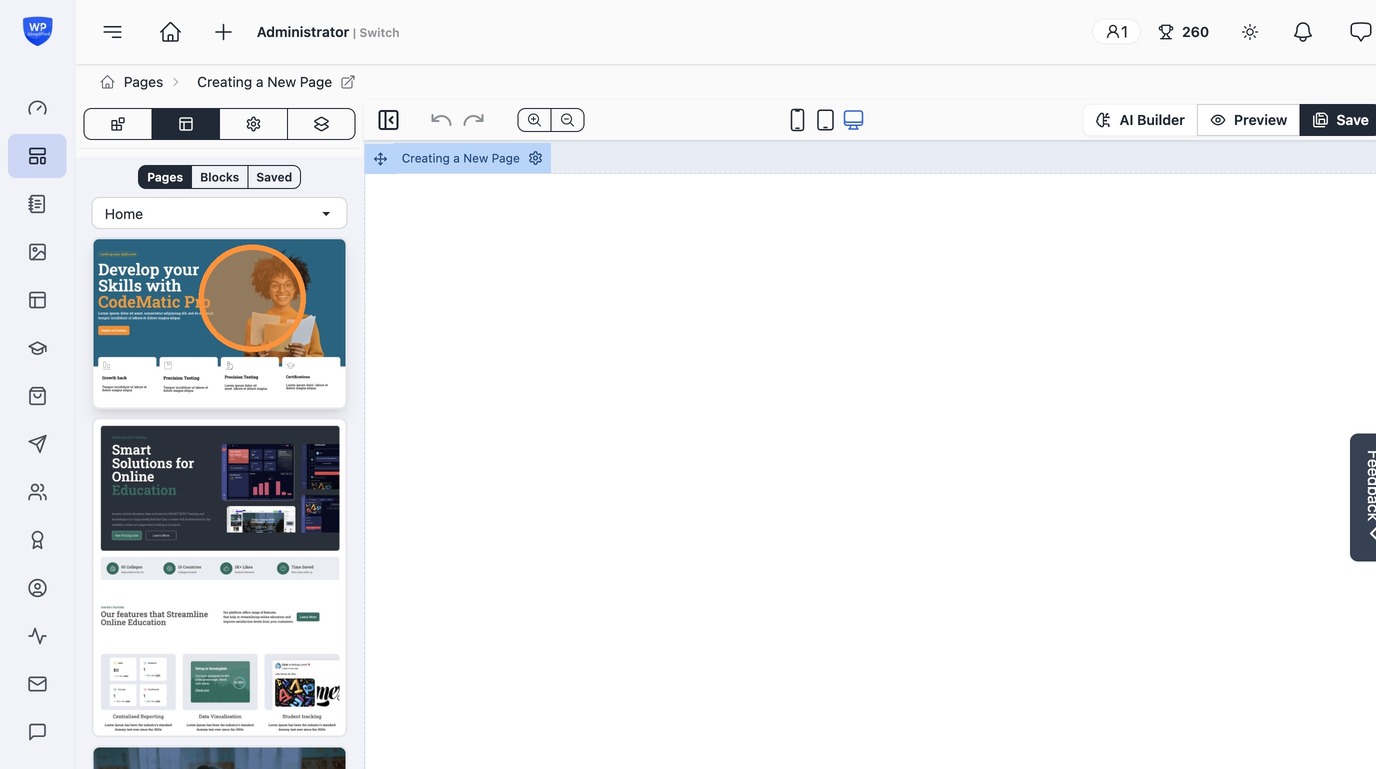Select the Pages template tab

click(x=165, y=177)
